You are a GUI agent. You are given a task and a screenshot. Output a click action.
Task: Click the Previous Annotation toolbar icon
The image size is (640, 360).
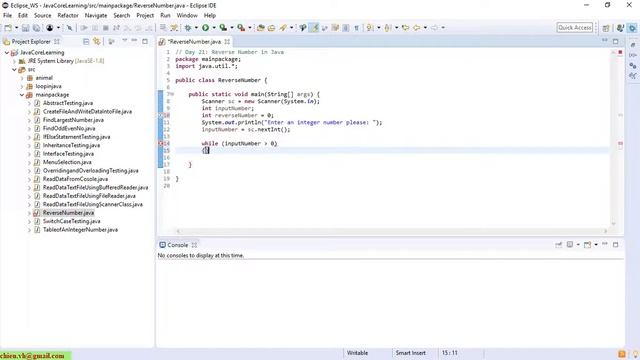pyautogui.click(x=388, y=28)
